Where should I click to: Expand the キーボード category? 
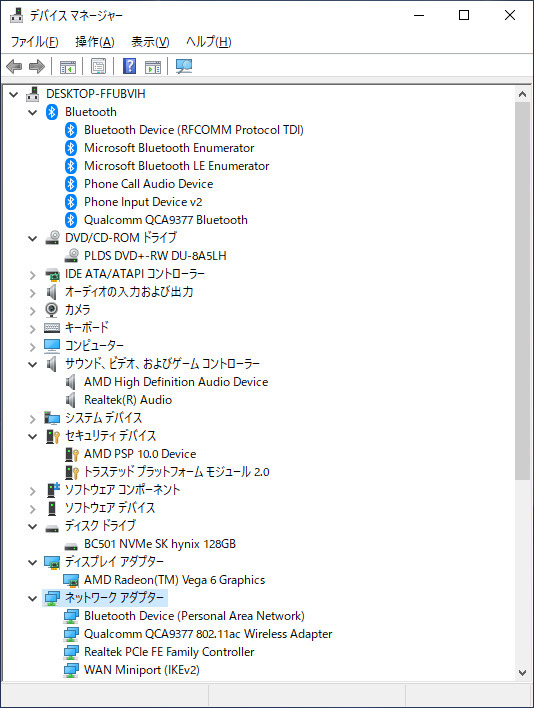pyautogui.click(x=33, y=328)
